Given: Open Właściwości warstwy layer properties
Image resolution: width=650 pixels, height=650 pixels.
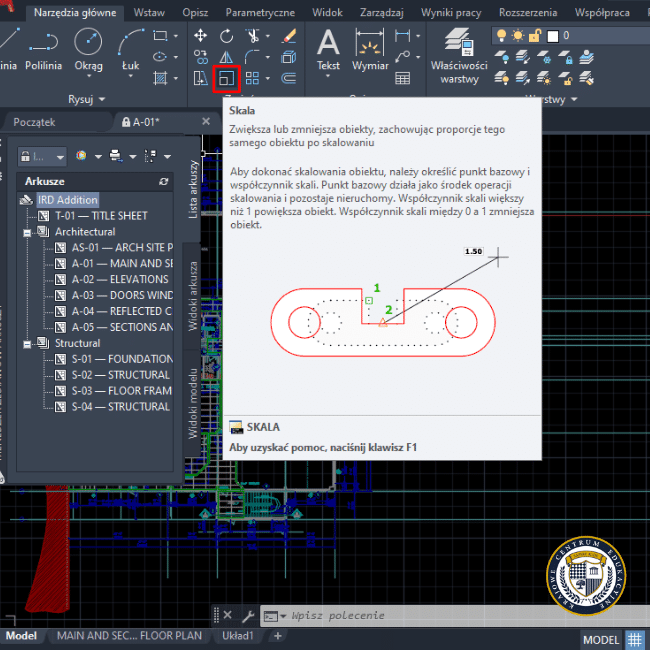Looking at the screenshot, I should 459,56.
